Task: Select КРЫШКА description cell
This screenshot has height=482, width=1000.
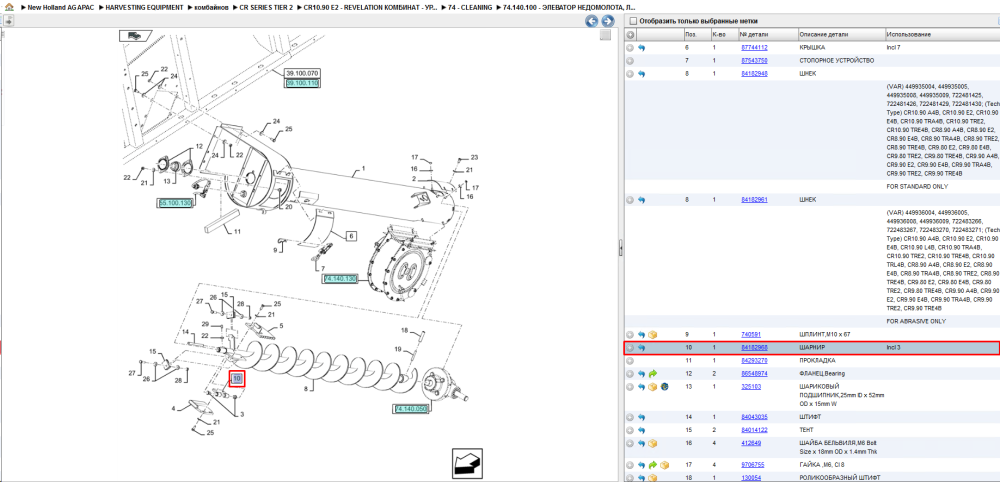Action: (x=812, y=48)
